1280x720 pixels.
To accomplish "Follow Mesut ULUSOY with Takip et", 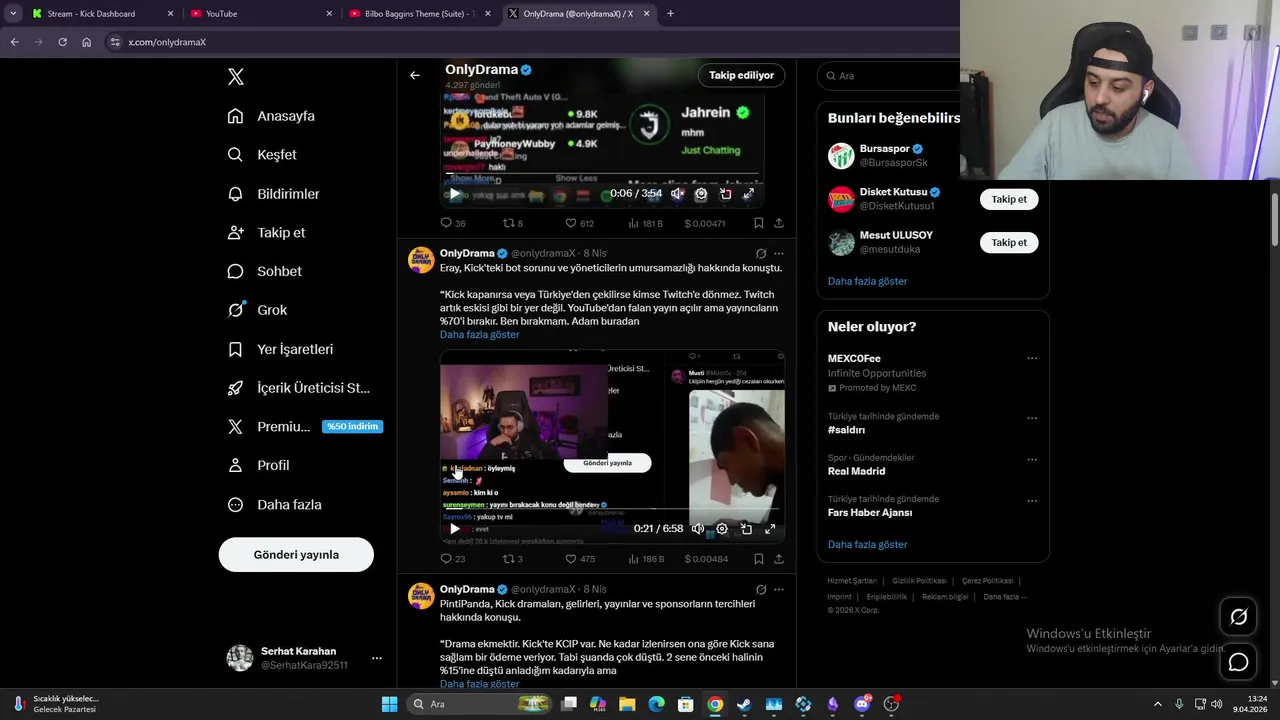I will click(1009, 242).
